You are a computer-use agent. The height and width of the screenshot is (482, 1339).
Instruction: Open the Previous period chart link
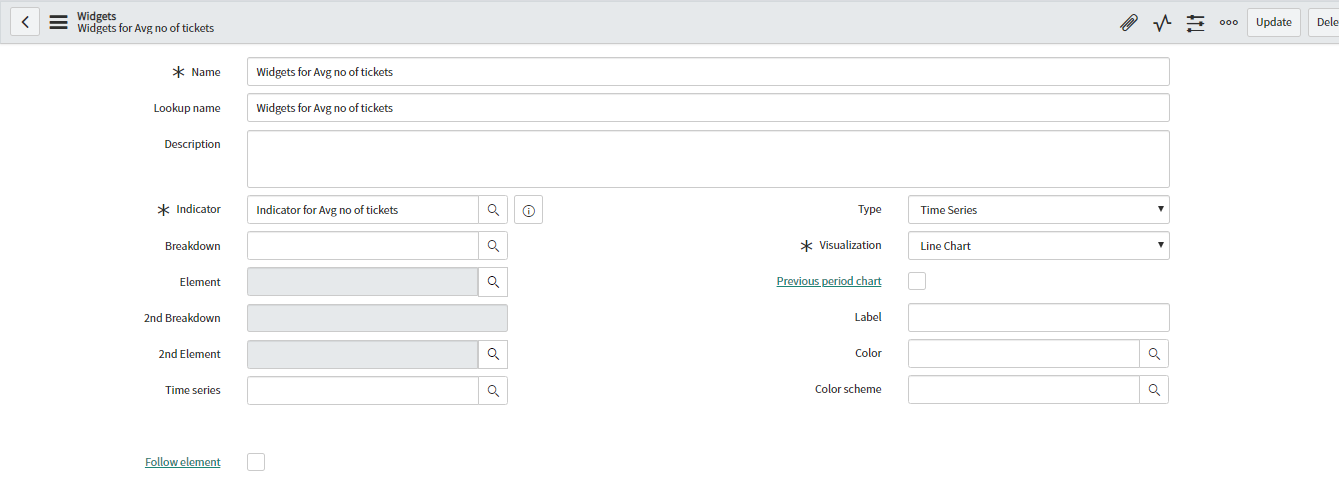coord(829,281)
